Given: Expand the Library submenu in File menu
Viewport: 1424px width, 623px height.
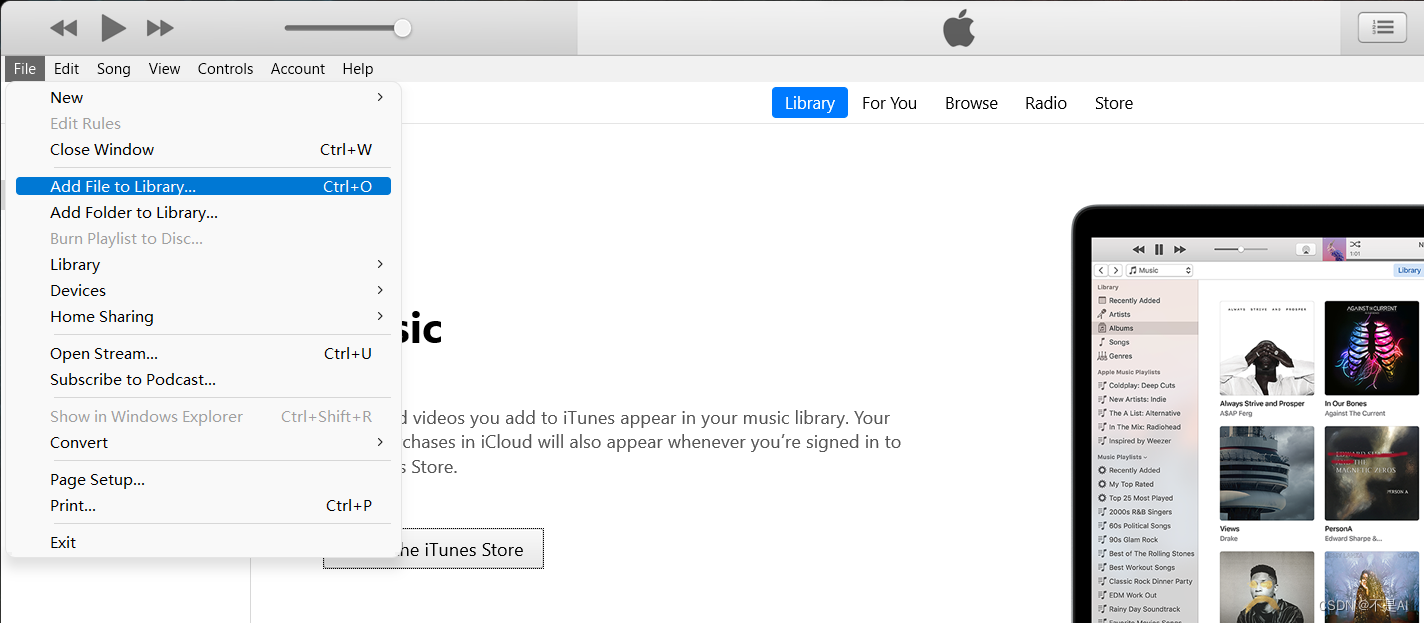Looking at the screenshot, I should pos(380,264).
